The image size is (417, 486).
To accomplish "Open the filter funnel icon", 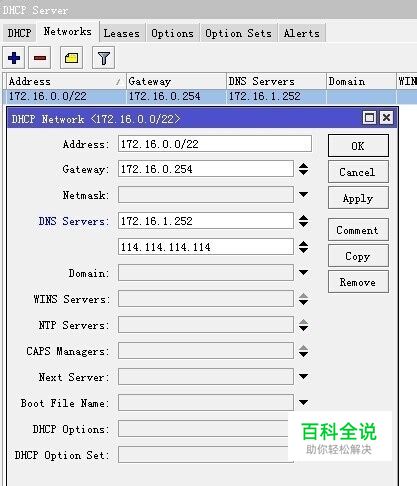I will click(103, 58).
